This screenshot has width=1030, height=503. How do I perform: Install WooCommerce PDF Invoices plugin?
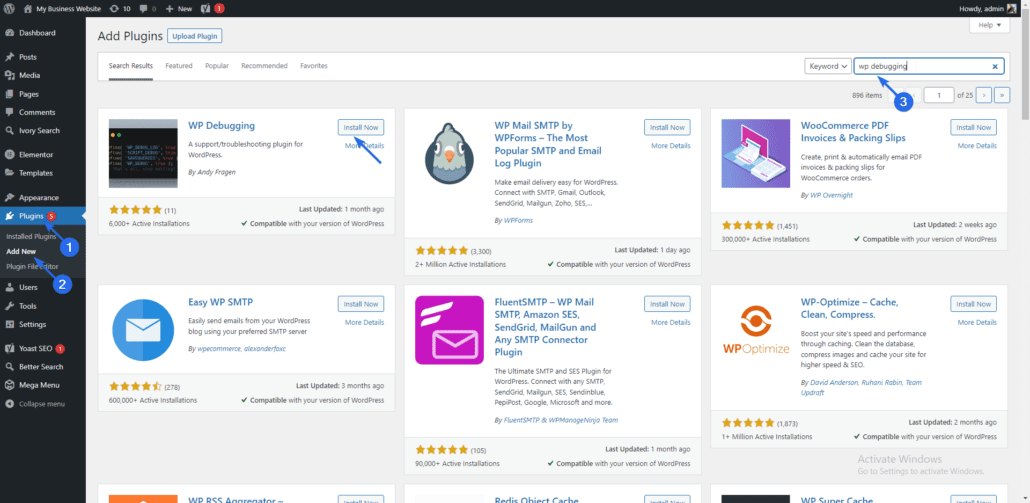pos(974,127)
